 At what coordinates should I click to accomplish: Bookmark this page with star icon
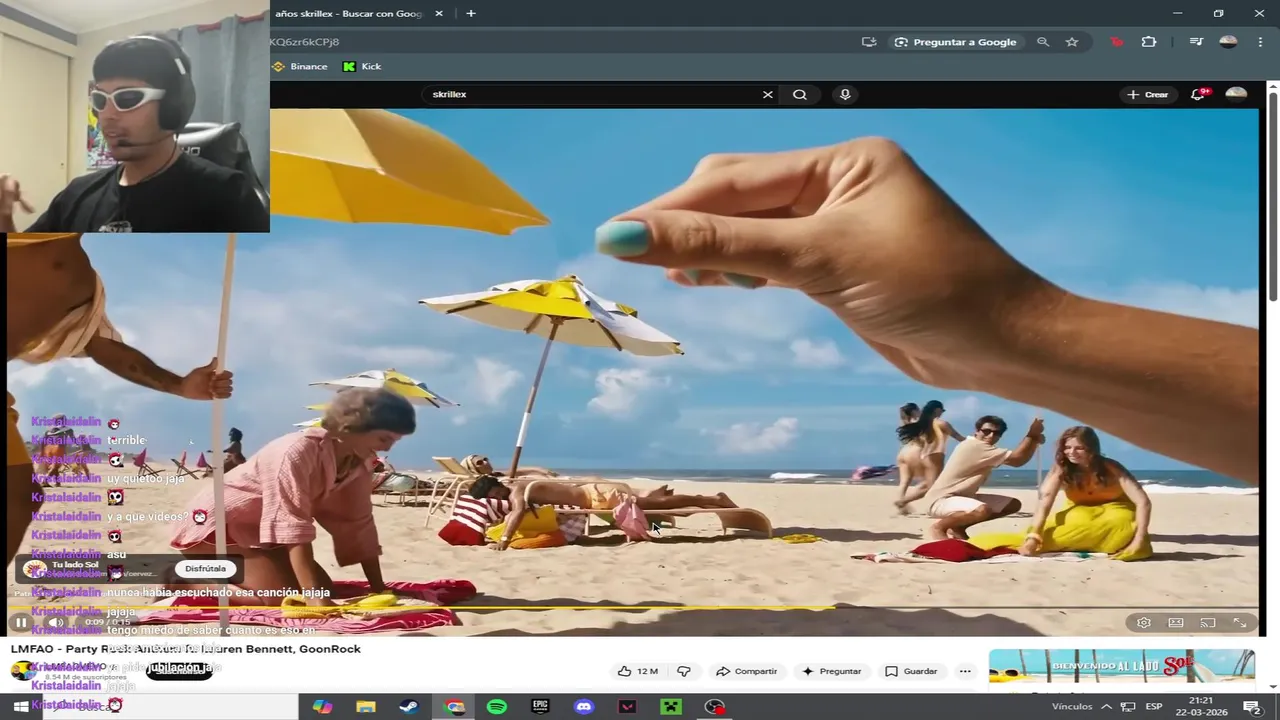click(1072, 42)
